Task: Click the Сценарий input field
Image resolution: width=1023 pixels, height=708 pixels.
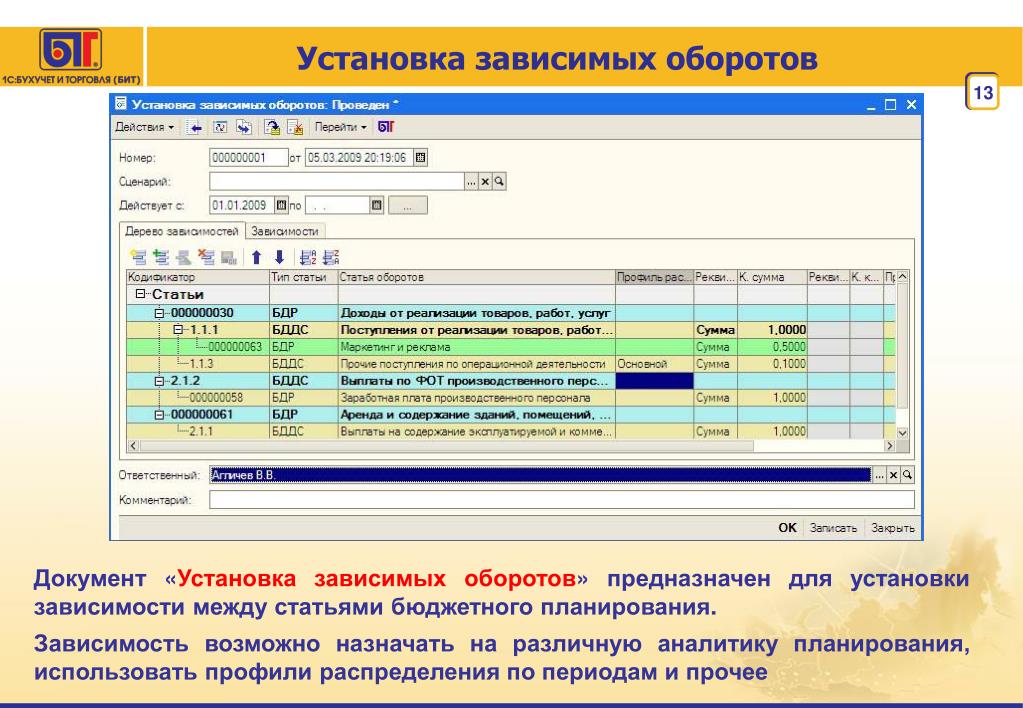Action: [x=337, y=181]
